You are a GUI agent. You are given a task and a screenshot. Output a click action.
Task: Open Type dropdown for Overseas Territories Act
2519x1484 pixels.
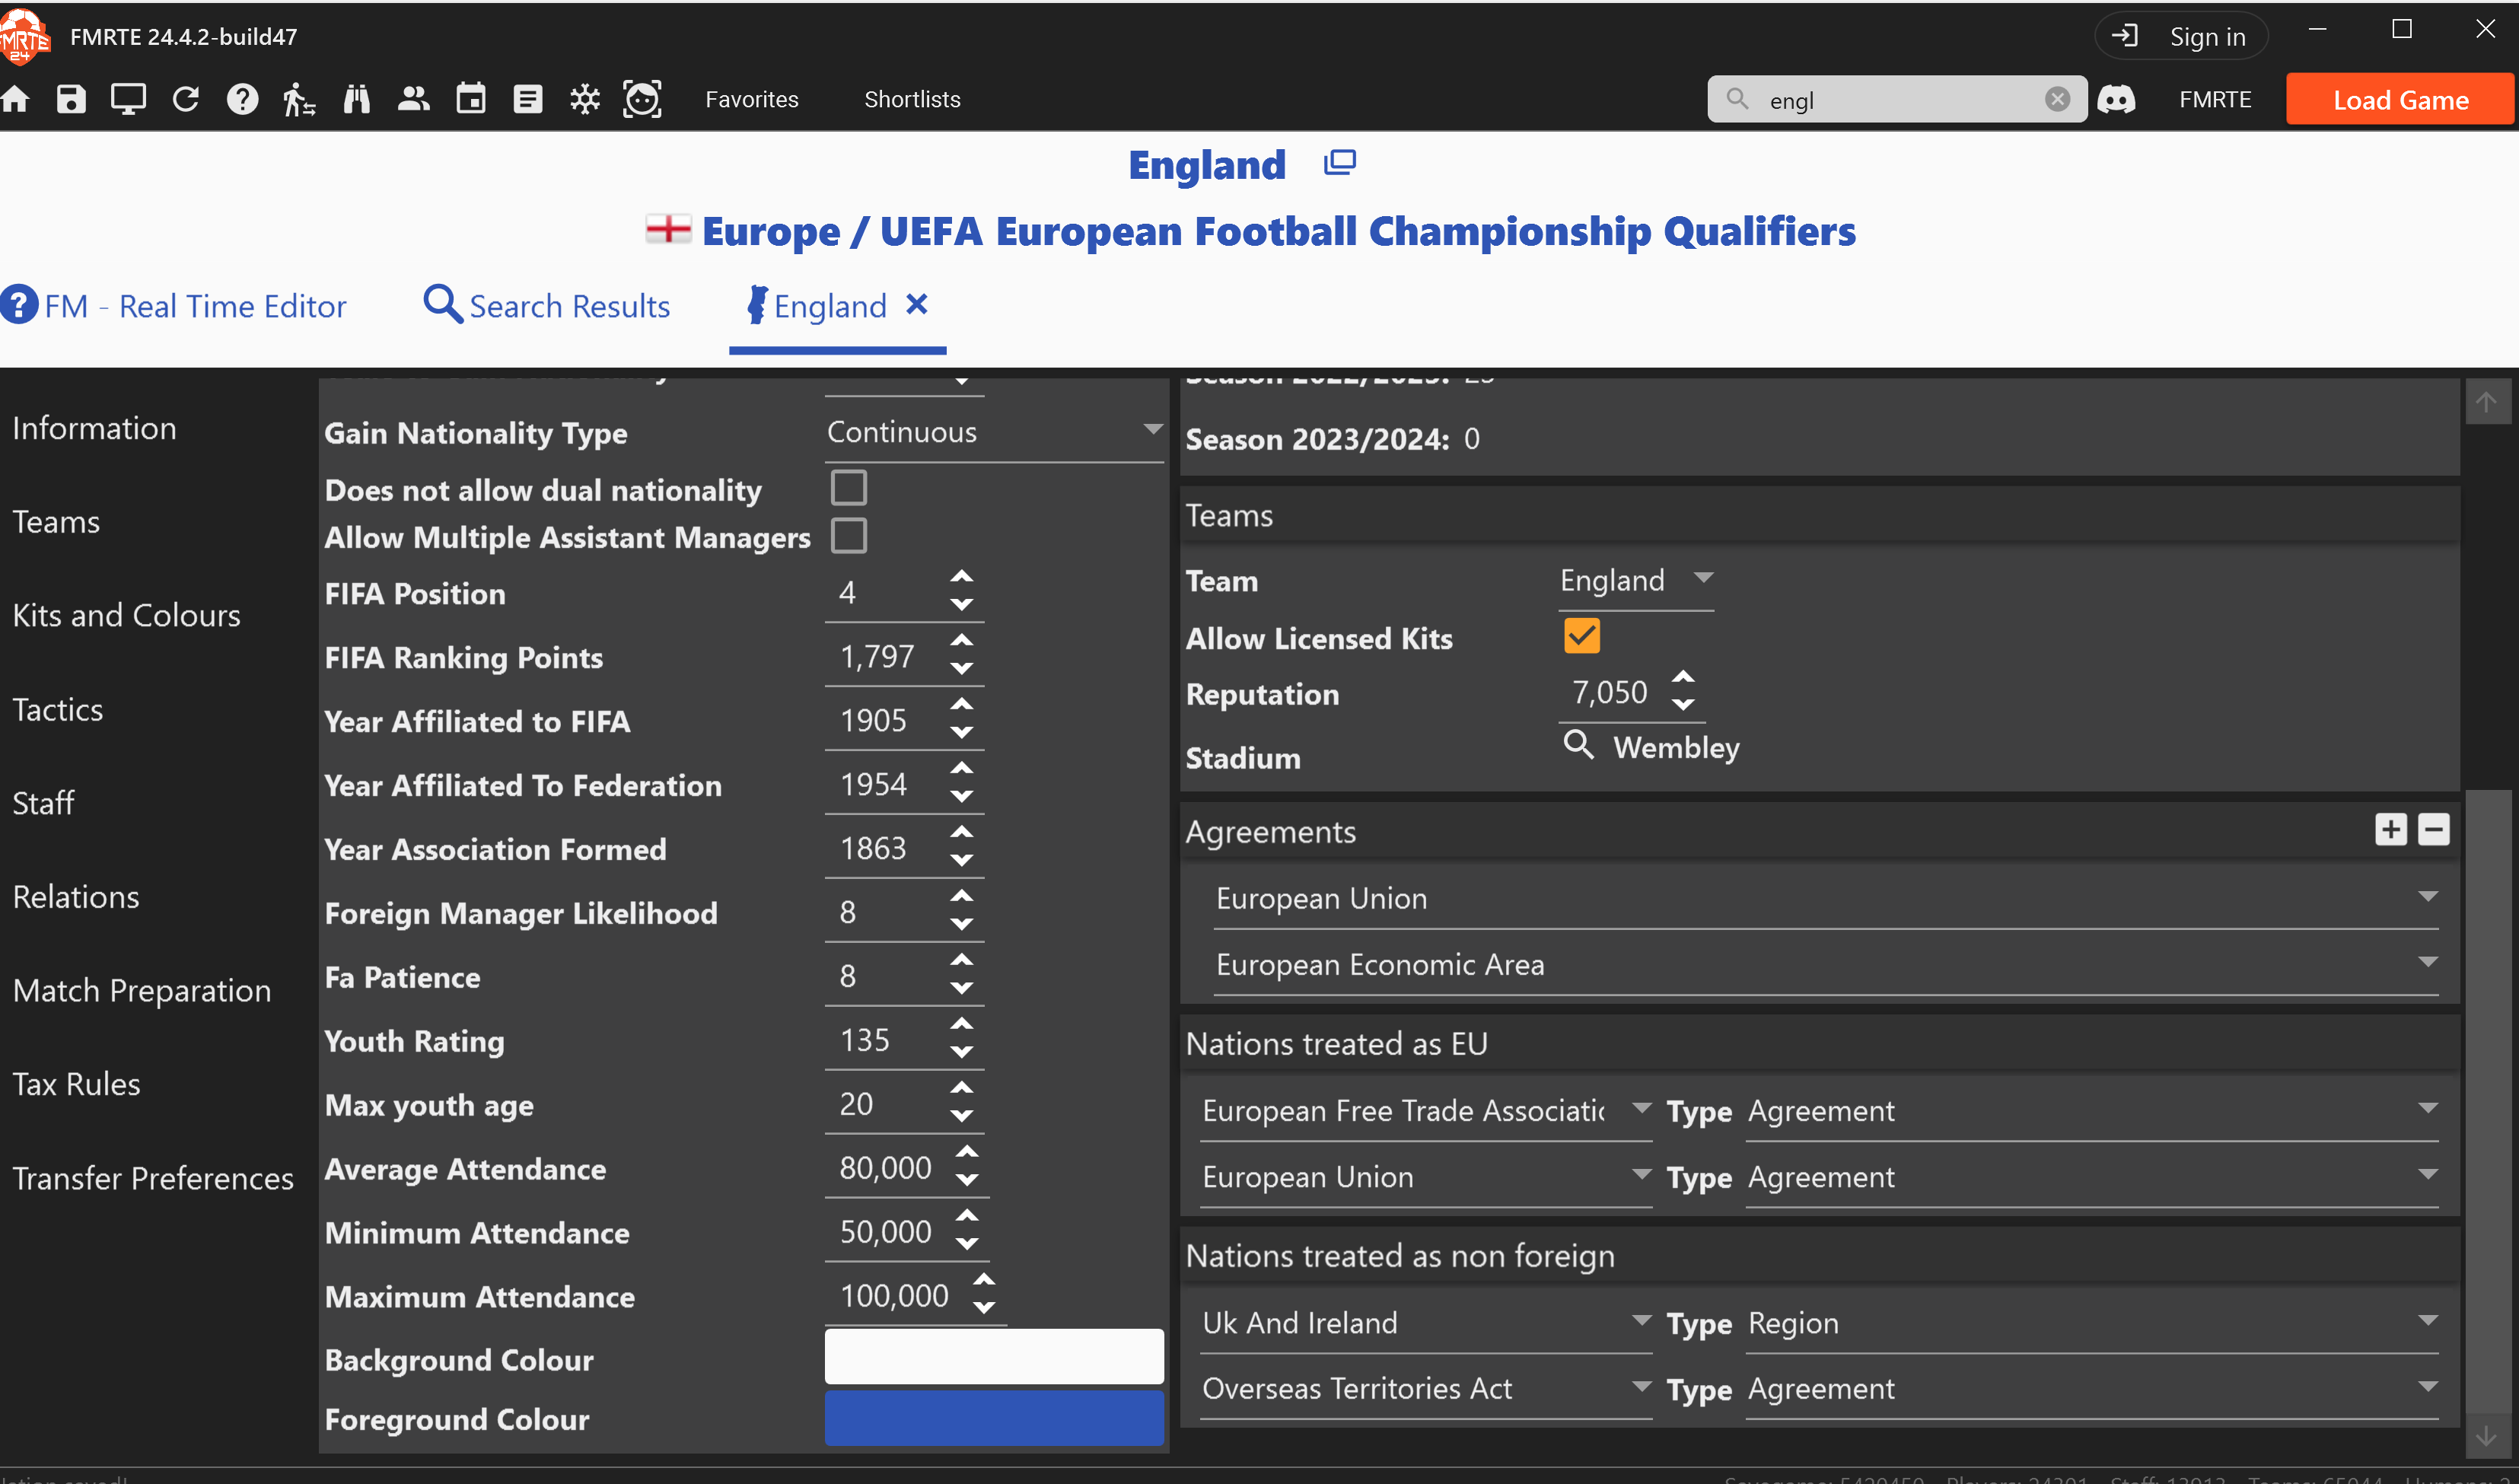(x=2092, y=1388)
